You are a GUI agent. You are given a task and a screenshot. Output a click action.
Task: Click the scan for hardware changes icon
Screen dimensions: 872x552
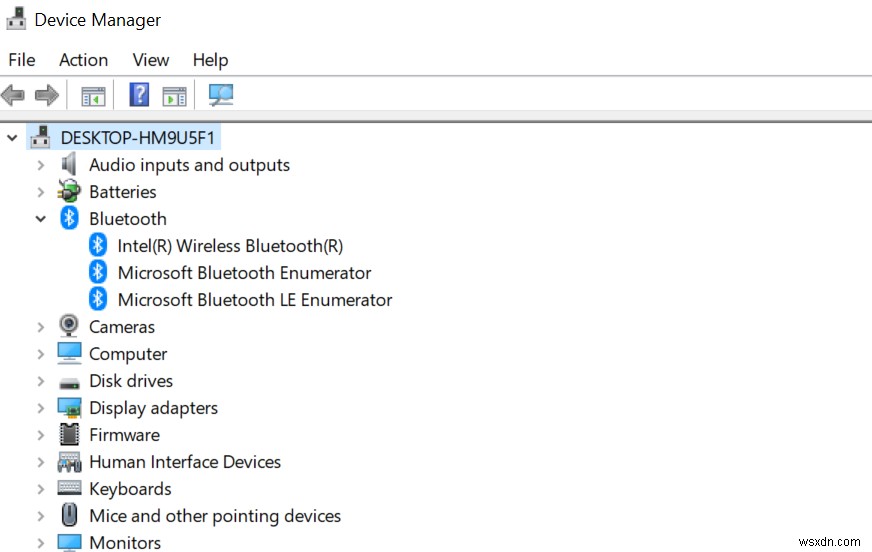pos(220,95)
